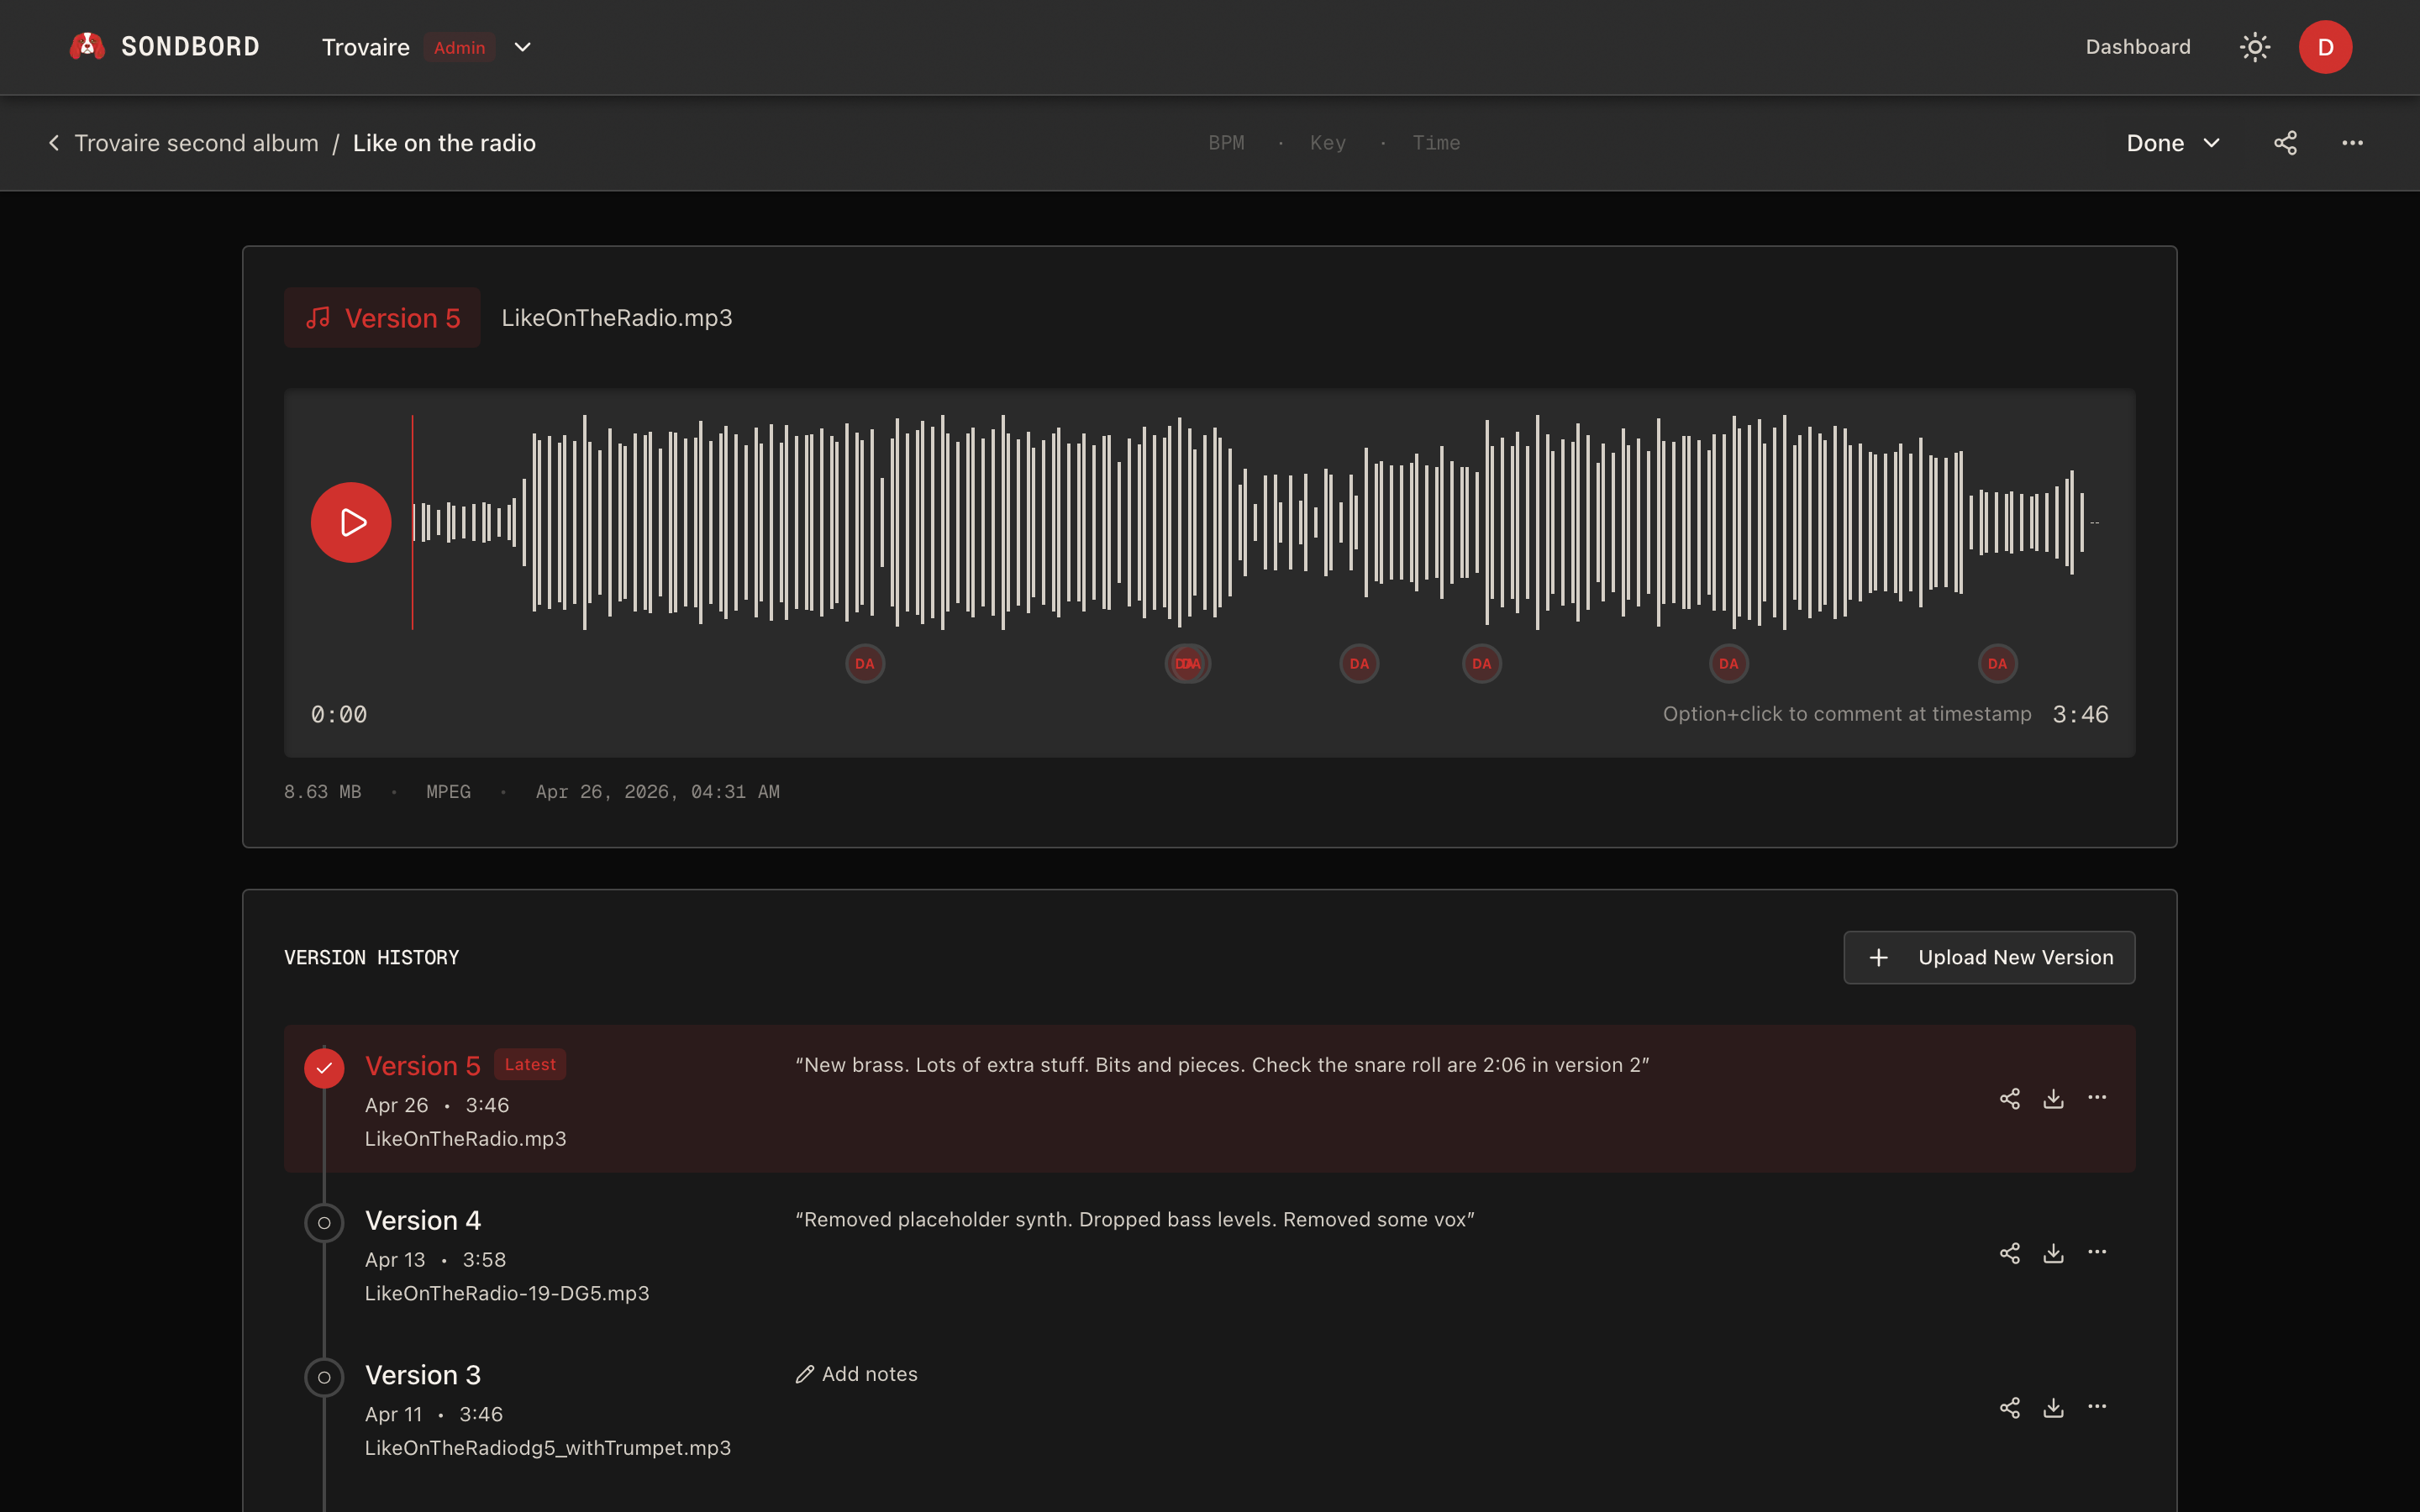This screenshot has width=2420, height=1512.
Task: Open the user avatar D menu
Action: (x=2325, y=47)
